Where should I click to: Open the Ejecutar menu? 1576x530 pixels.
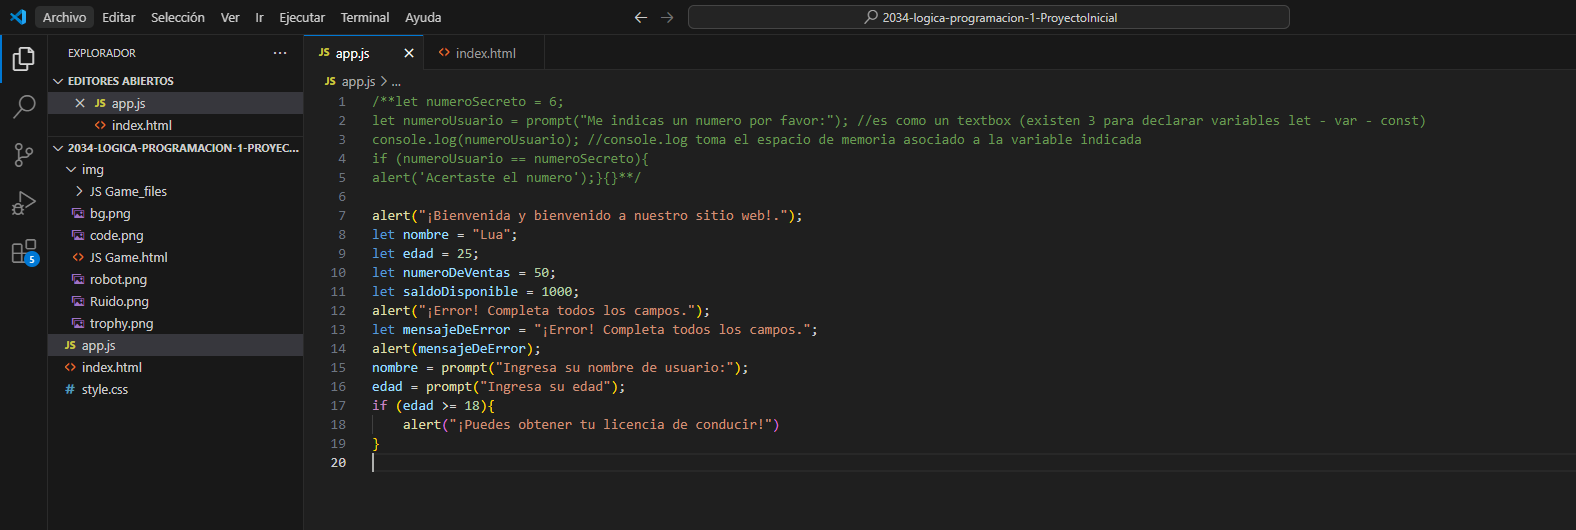point(302,17)
